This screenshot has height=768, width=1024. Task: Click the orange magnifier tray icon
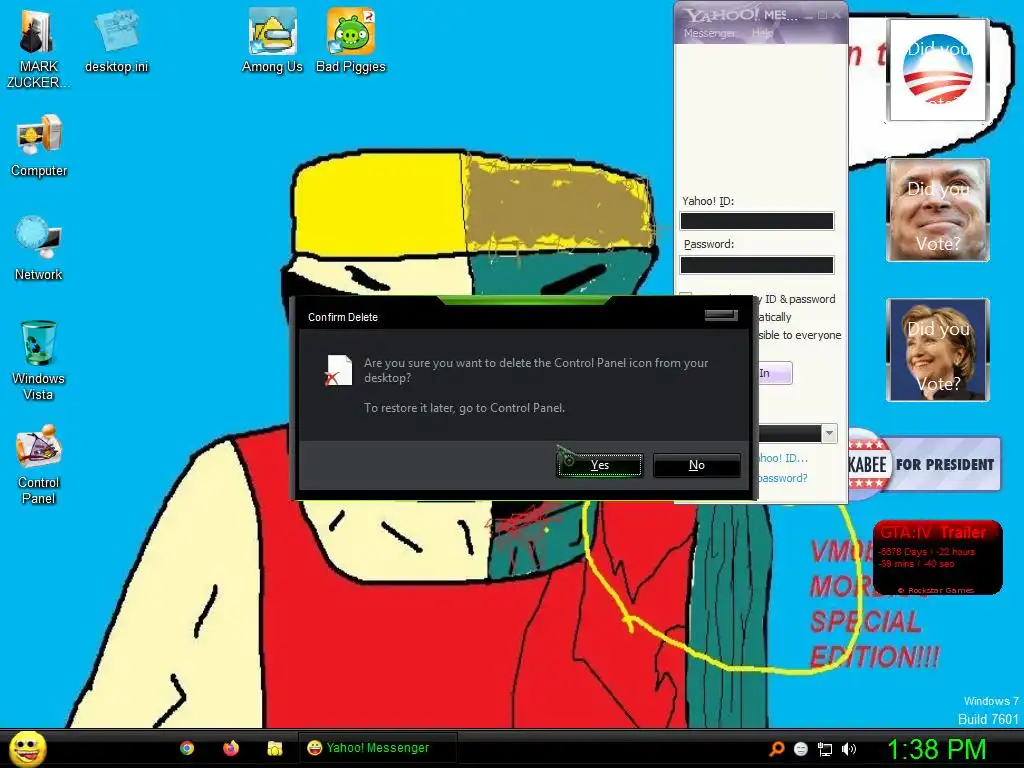(776, 749)
